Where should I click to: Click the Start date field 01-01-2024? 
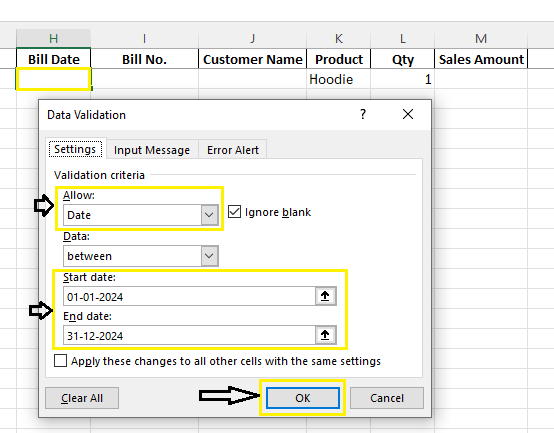[189, 296]
